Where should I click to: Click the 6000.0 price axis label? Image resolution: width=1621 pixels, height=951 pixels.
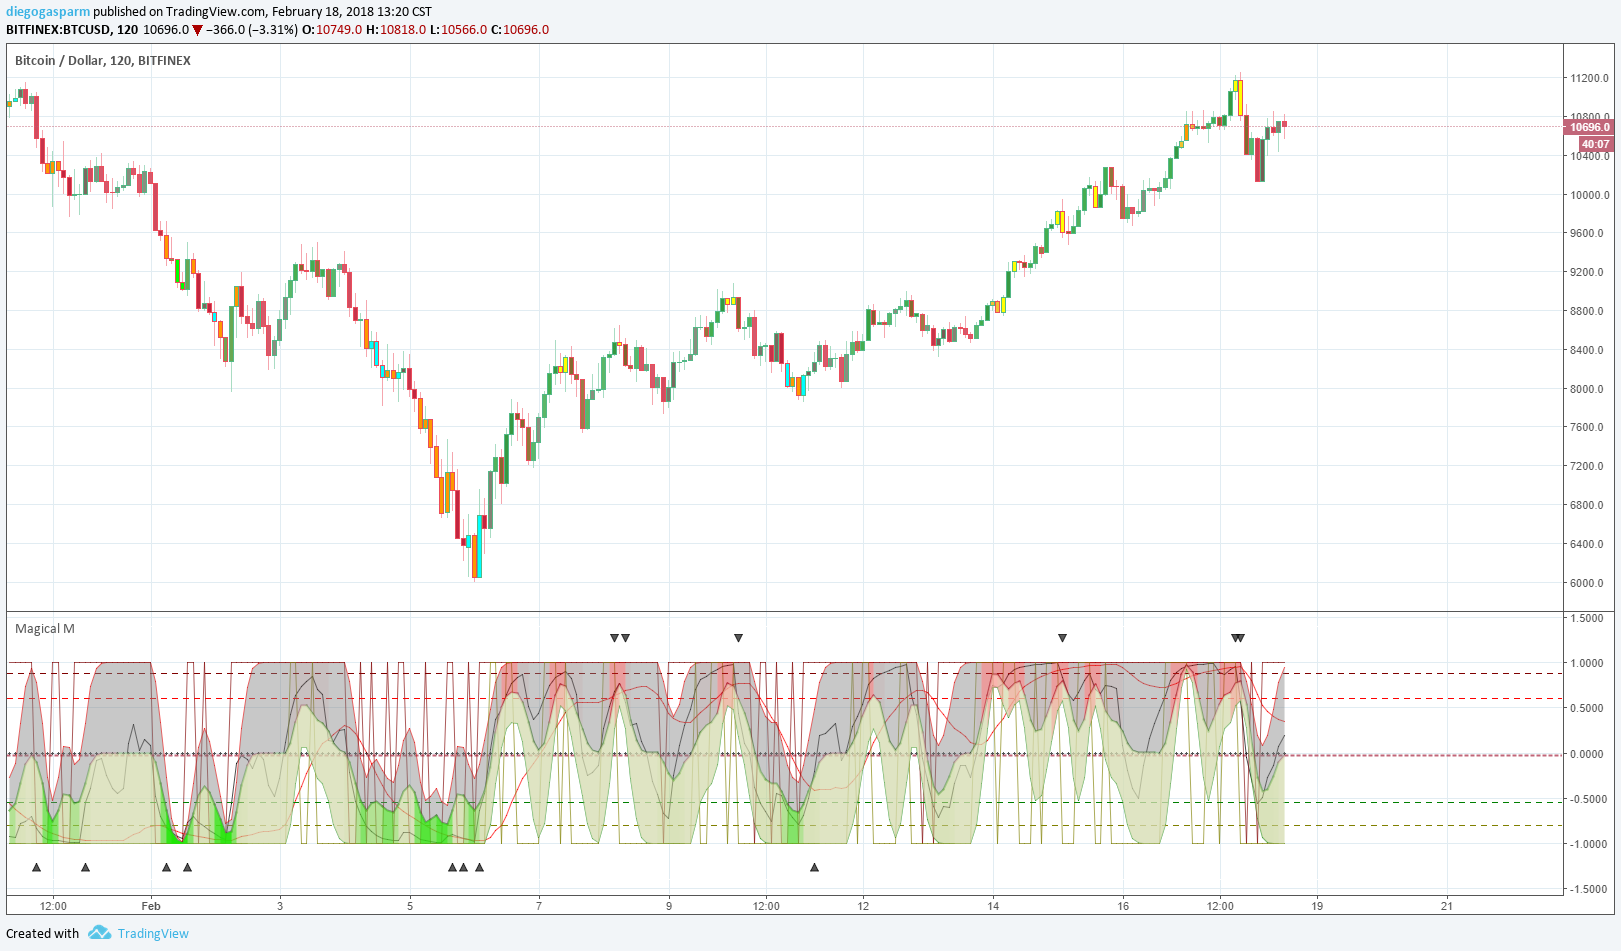click(1587, 583)
